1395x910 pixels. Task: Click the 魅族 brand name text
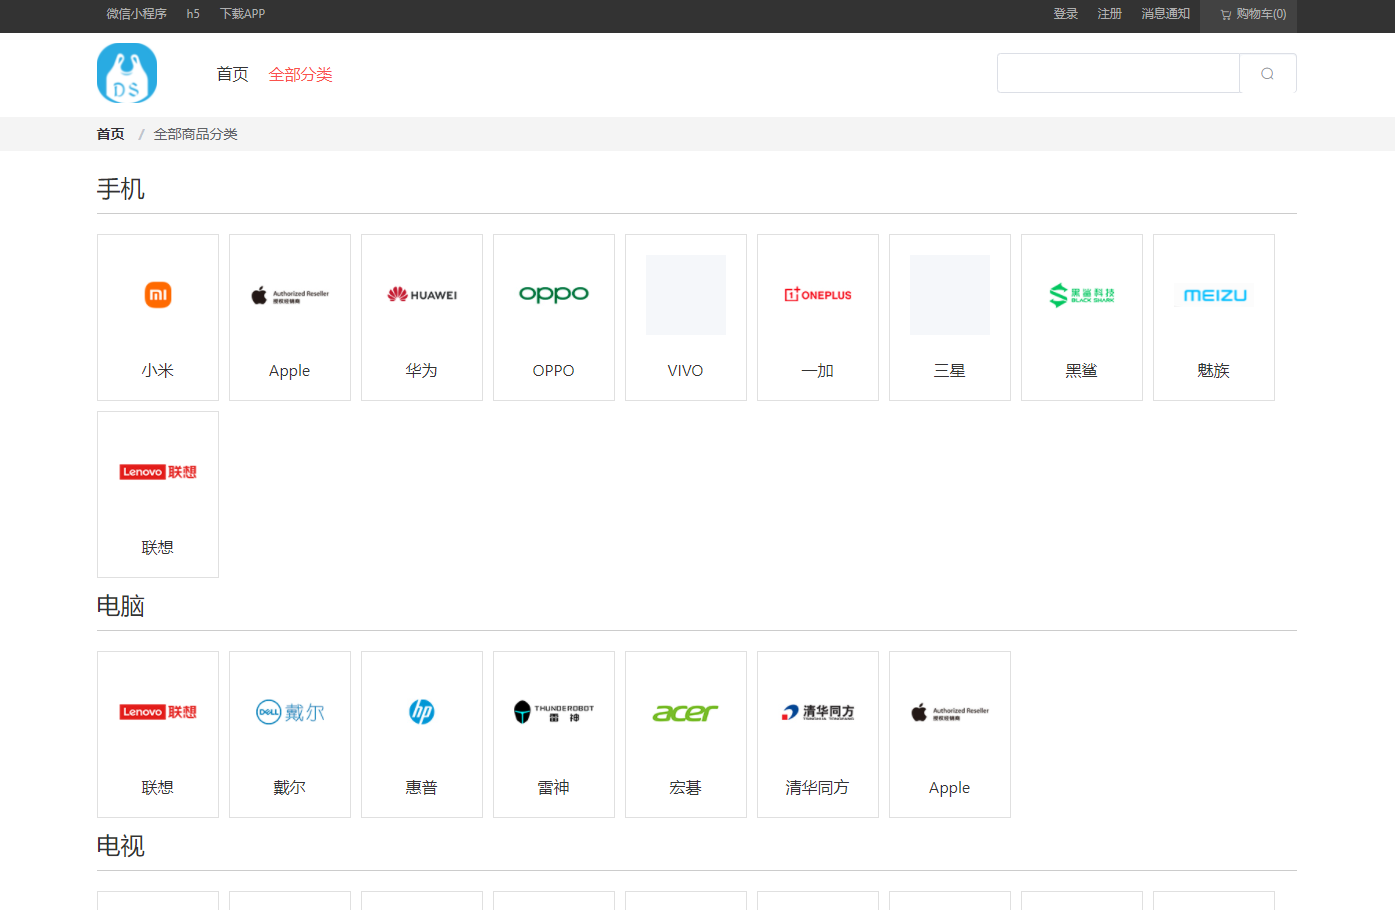point(1214,371)
